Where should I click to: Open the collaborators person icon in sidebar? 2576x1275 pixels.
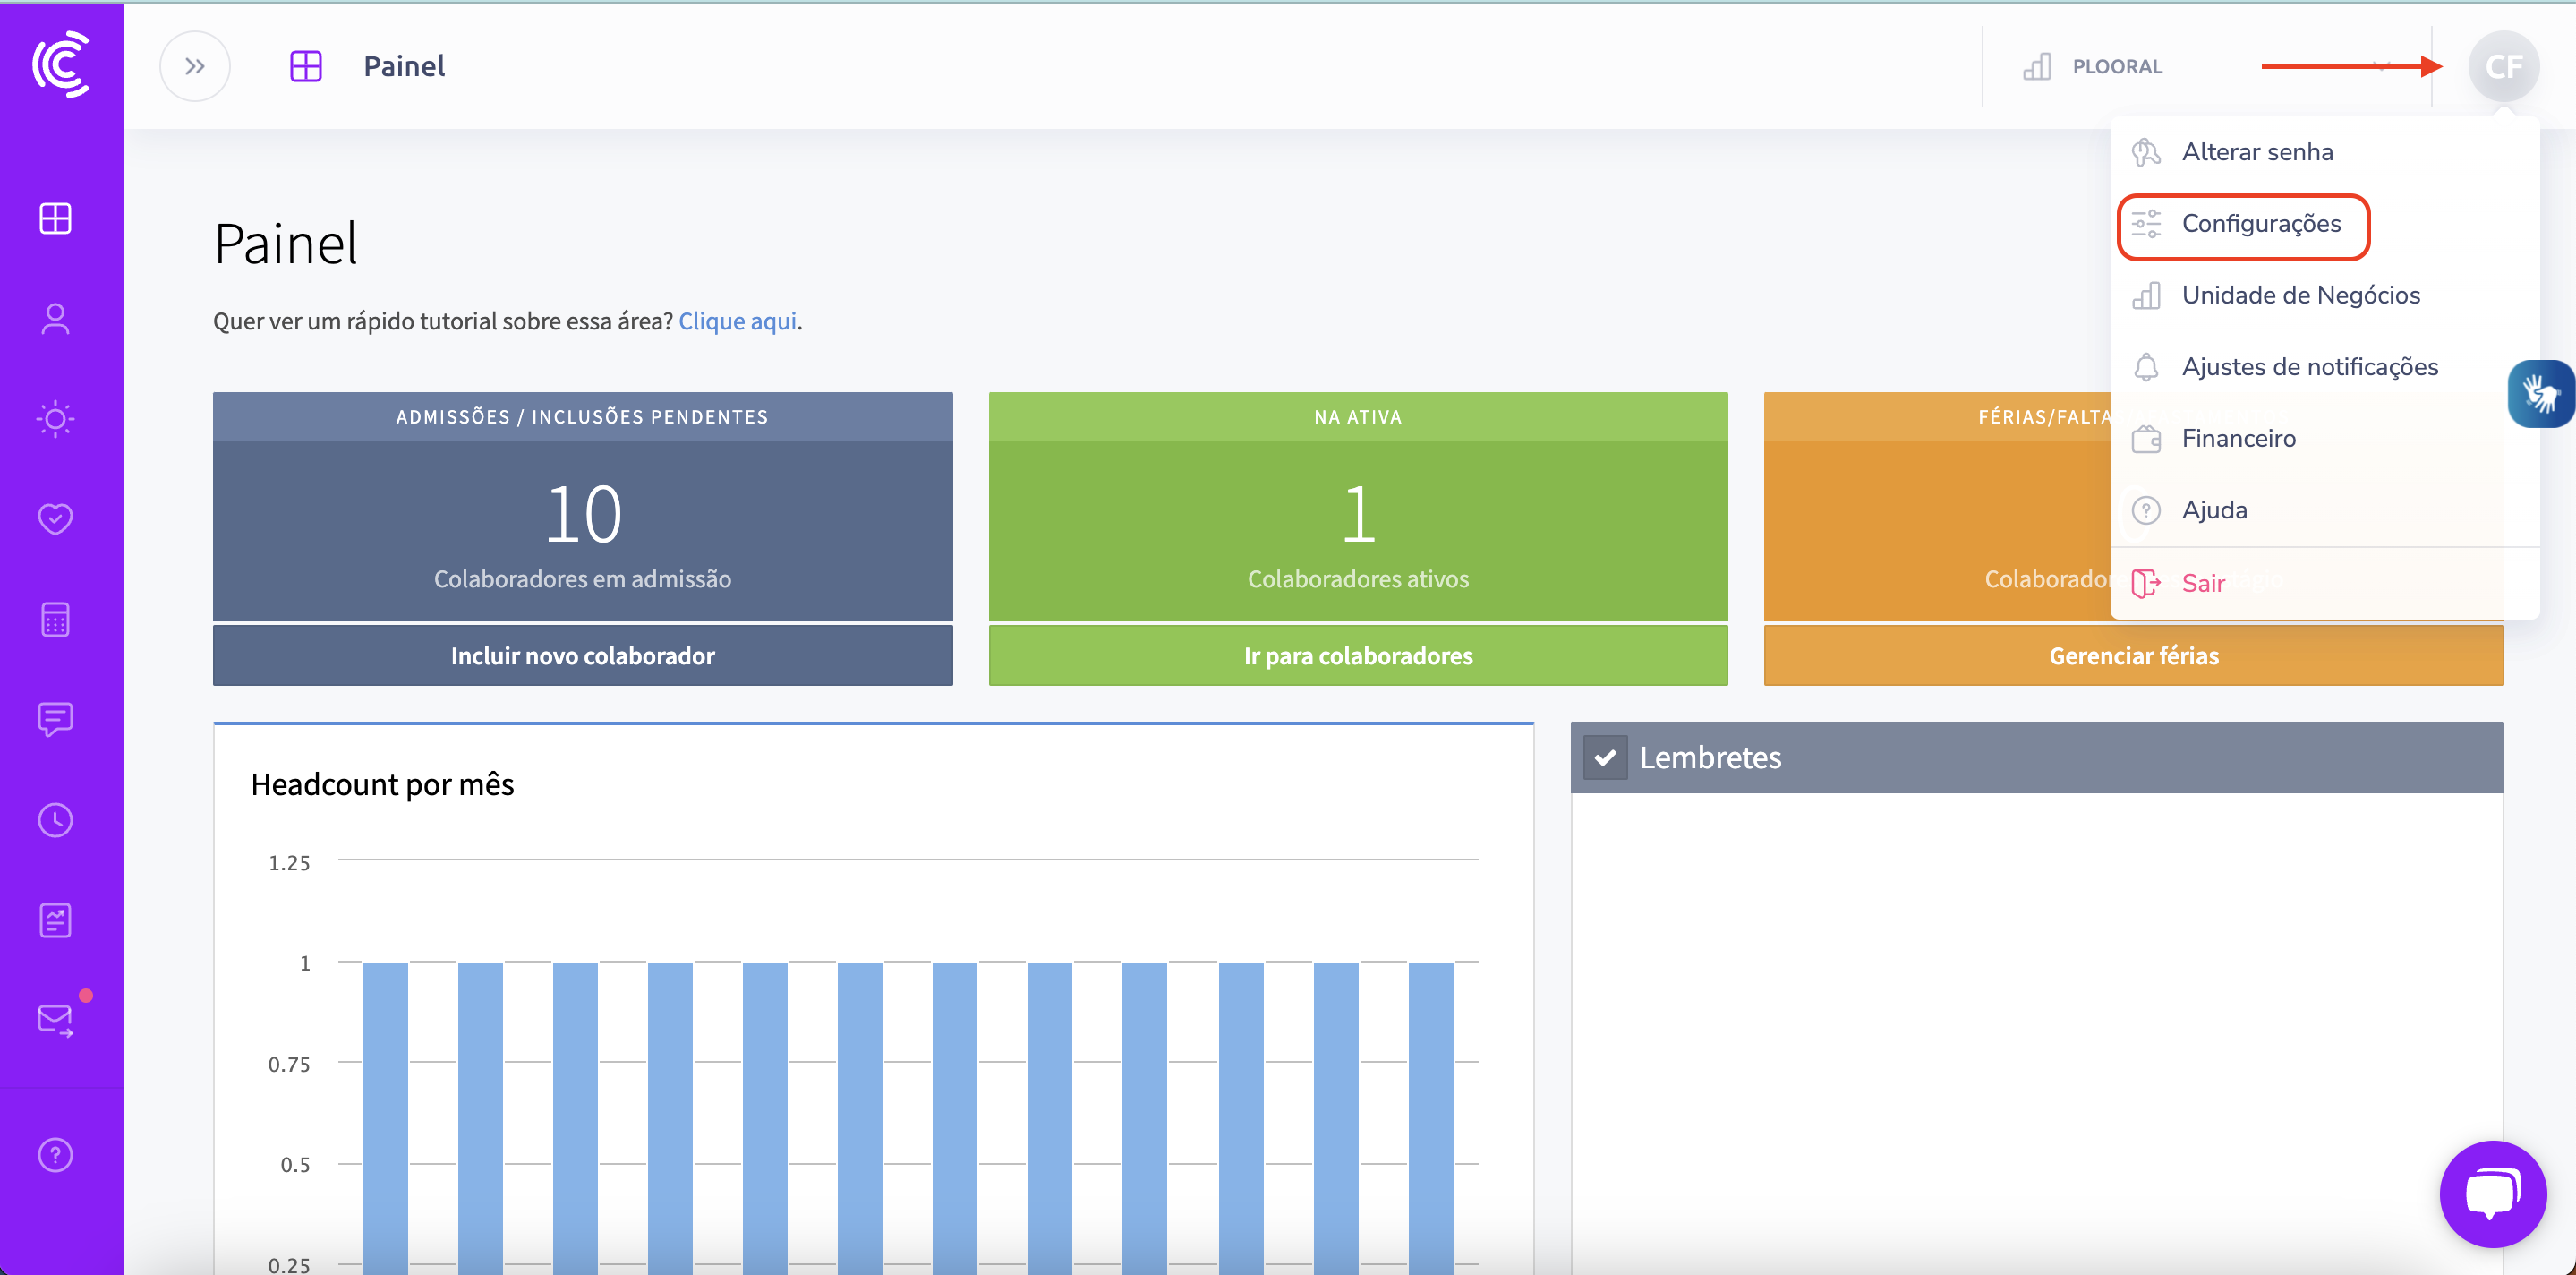tap(55, 319)
